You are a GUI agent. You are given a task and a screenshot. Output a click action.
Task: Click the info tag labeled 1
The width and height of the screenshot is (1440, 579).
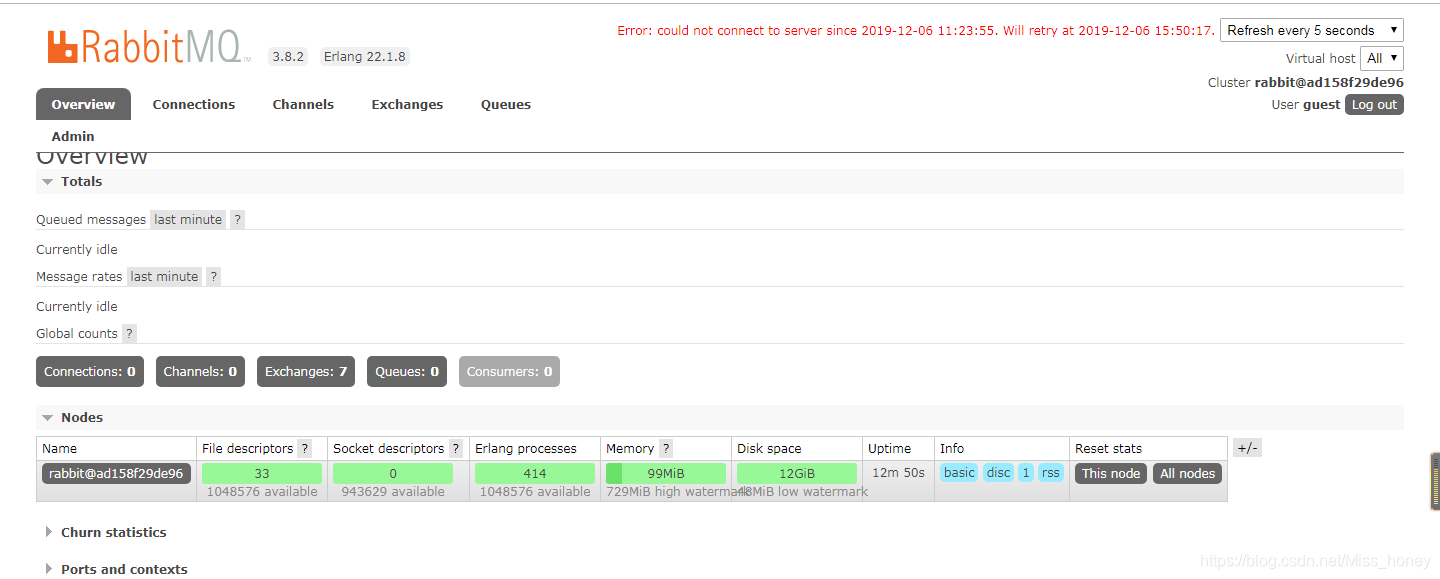pos(1026,473)
